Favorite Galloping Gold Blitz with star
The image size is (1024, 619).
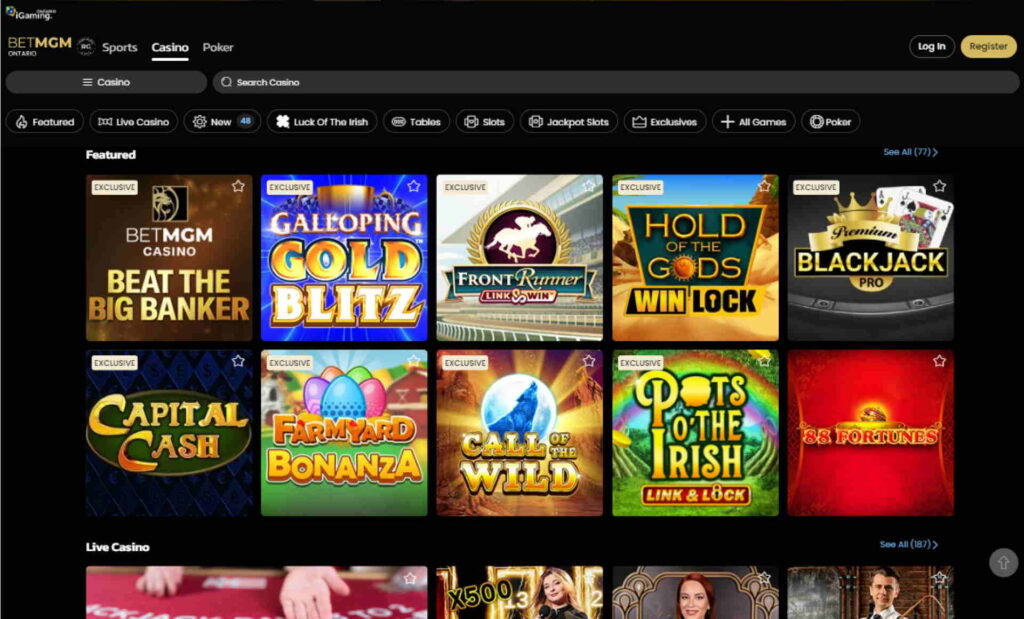point(413,186)
